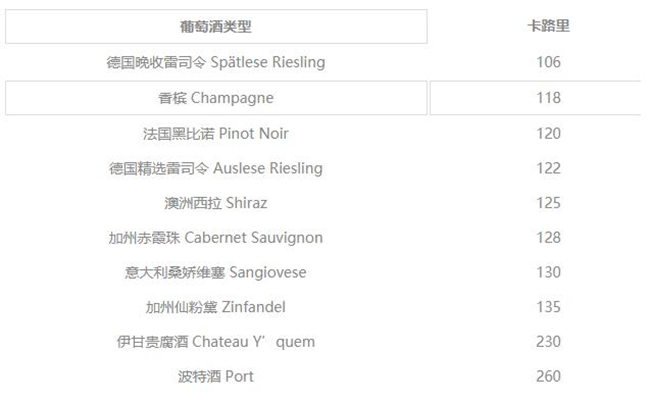Select the Chateau Y'quem row name
Viewport: 650px width, 403px height.
pos(216,342)
